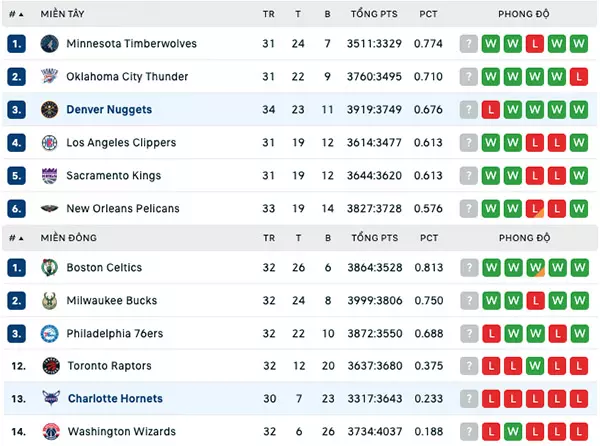This screenshot has width=600, height=446.
Task: Click the Oklahoma City Thunder logo
Action: coord(49,77)
